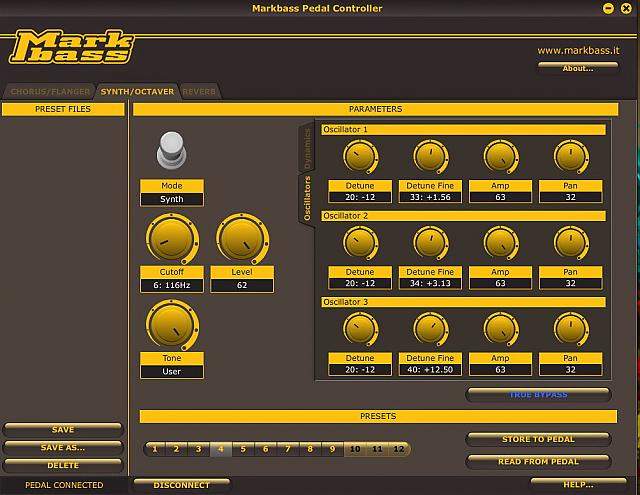
Task: Click Oscillator 1 Detune Fine knob
Action: [x=431, y=157]
